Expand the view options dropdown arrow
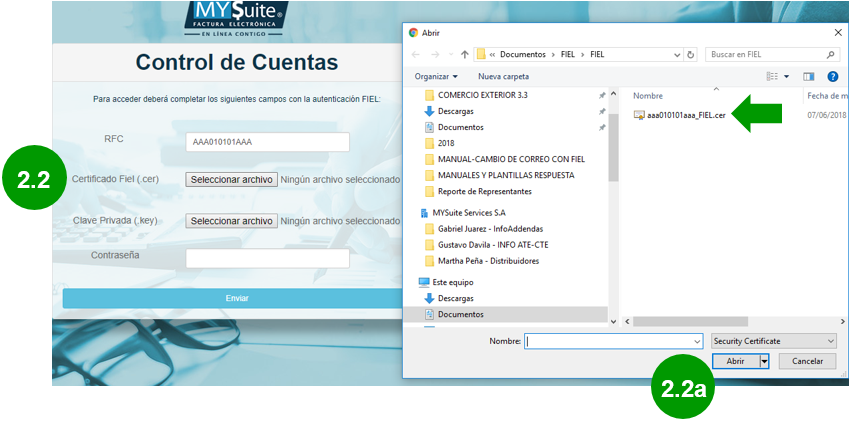 pyautogui.click(x=787, y=77)
